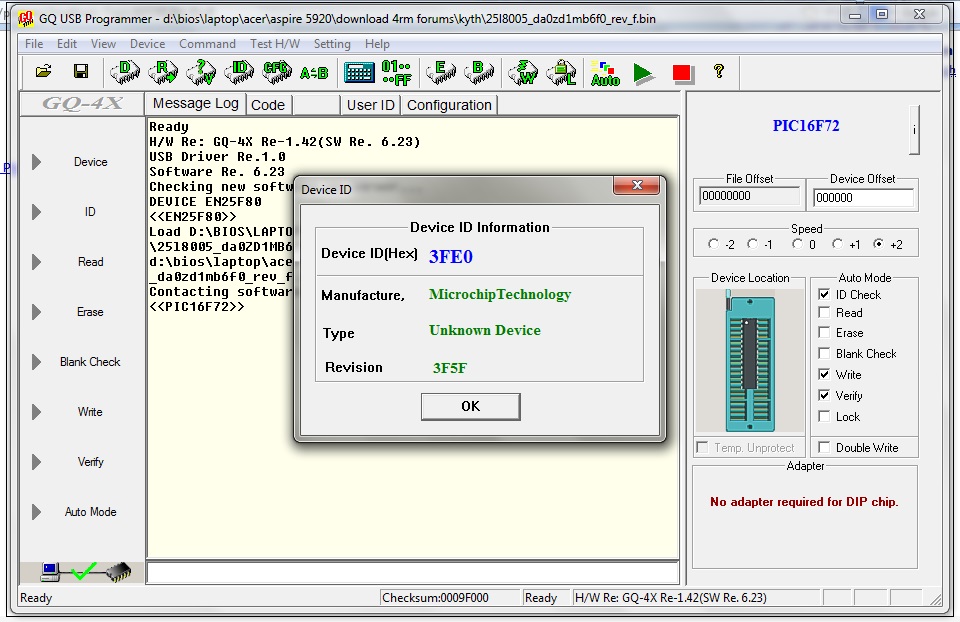
Task: Toggle the ID Check checkbox
Action: coord(824,294)
